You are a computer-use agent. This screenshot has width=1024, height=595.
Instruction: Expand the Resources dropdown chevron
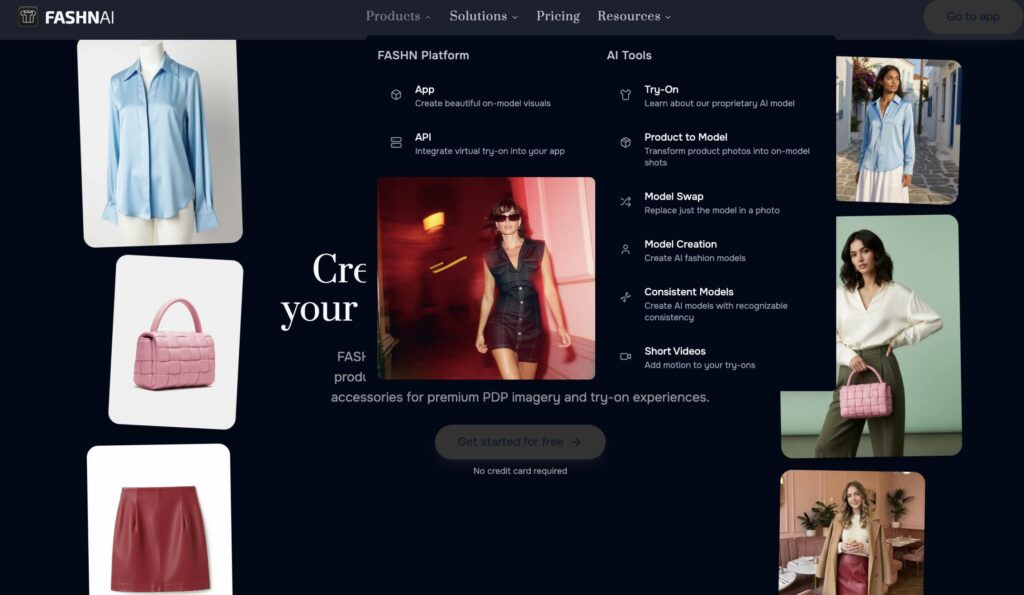[668, 18]
